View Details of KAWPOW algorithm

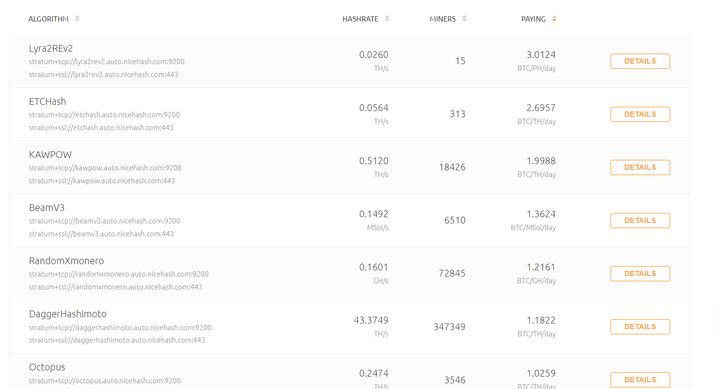(640, 167)
